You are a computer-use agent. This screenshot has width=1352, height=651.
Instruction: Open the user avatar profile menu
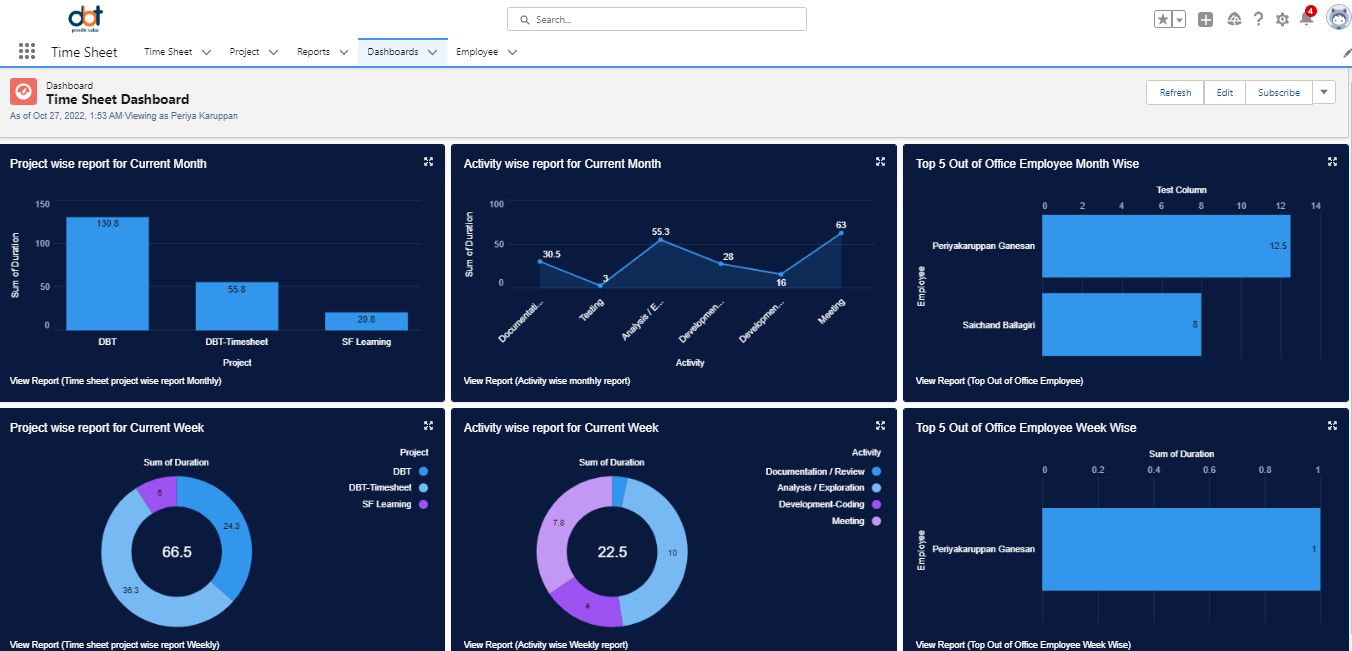click(x=1338, y=18)
